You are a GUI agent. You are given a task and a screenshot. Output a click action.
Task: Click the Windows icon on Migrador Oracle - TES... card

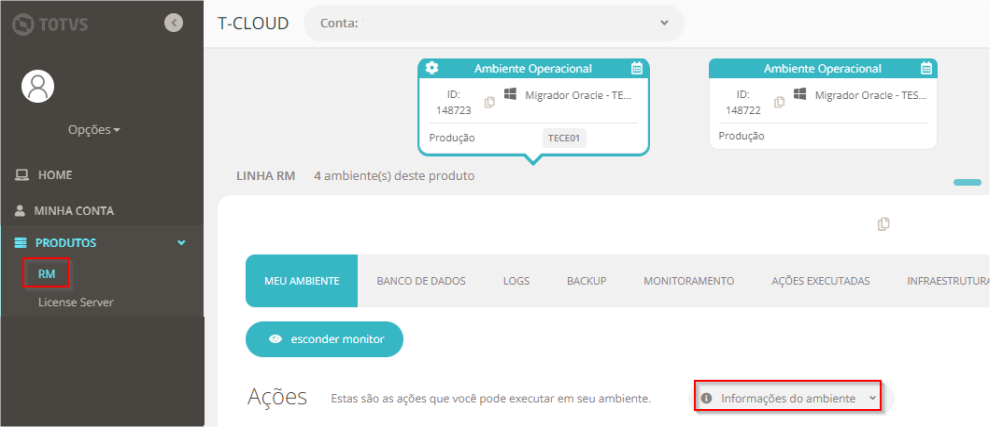click(x=801, y=93)
